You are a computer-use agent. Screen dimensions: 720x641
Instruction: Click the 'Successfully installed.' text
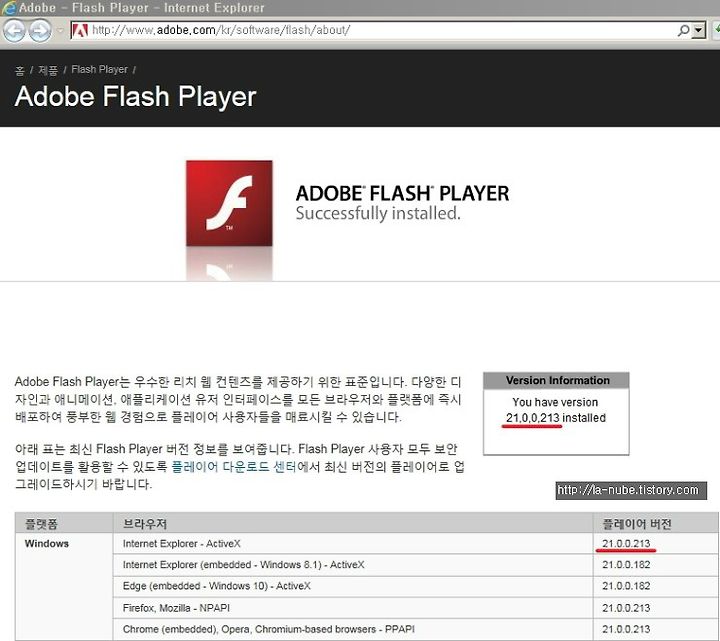pyautogui.click(x=377, y=214)
